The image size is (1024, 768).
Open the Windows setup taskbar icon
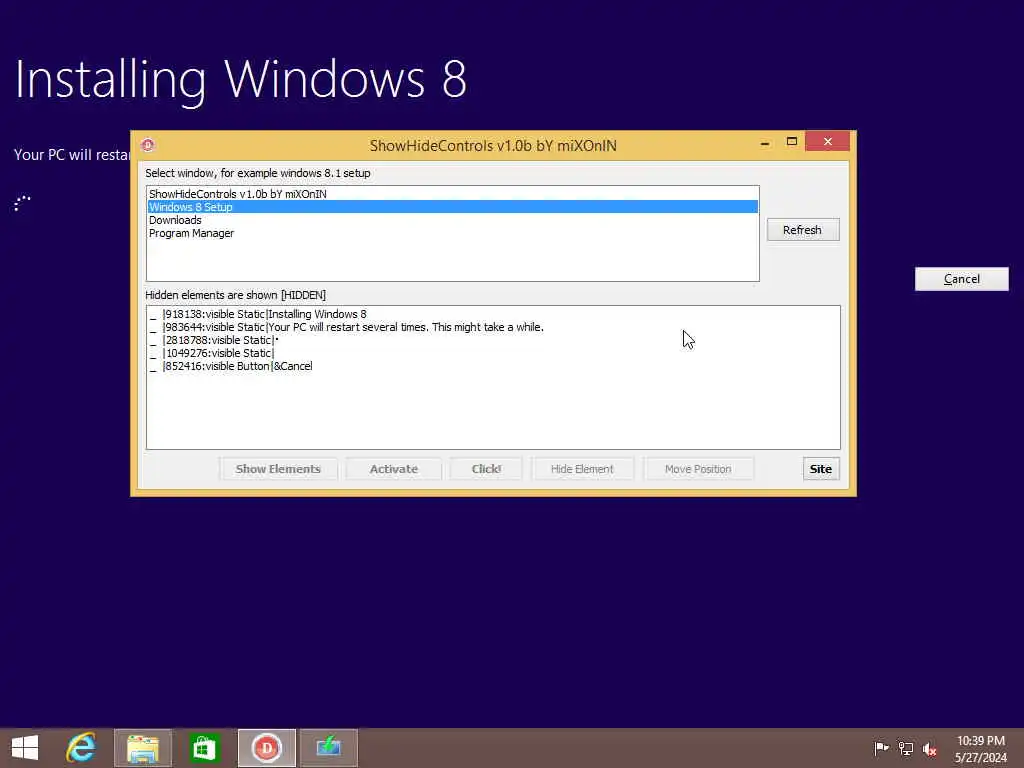[x=328, y=748]
